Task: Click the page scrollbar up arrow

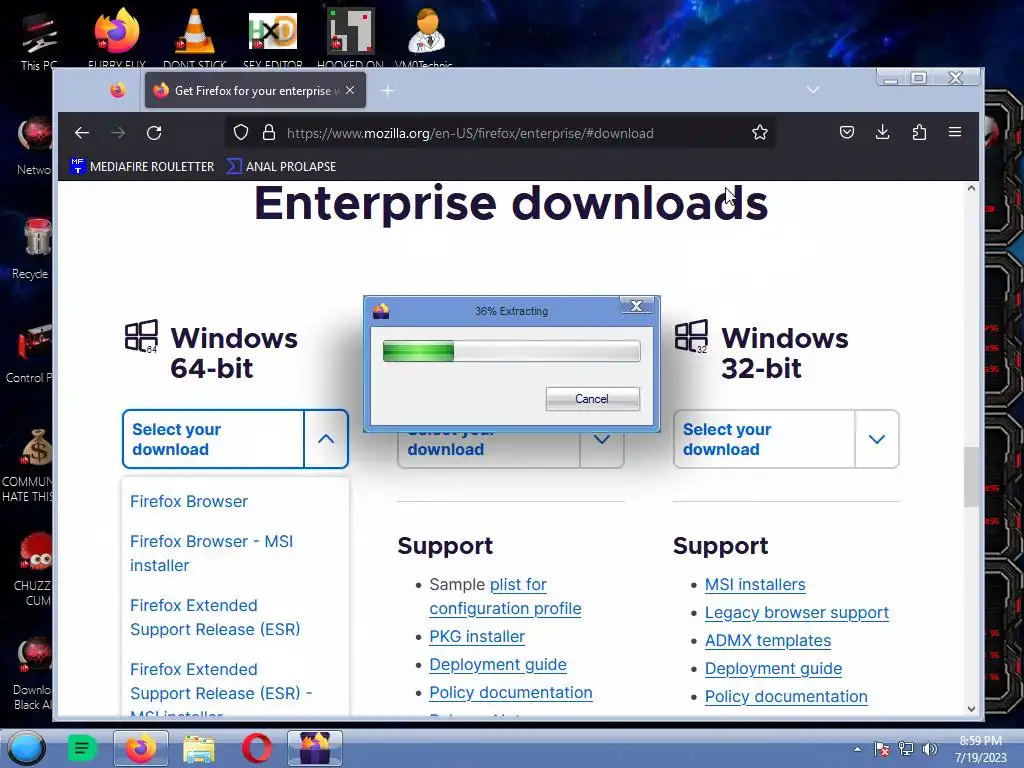Action: [971, 188]
